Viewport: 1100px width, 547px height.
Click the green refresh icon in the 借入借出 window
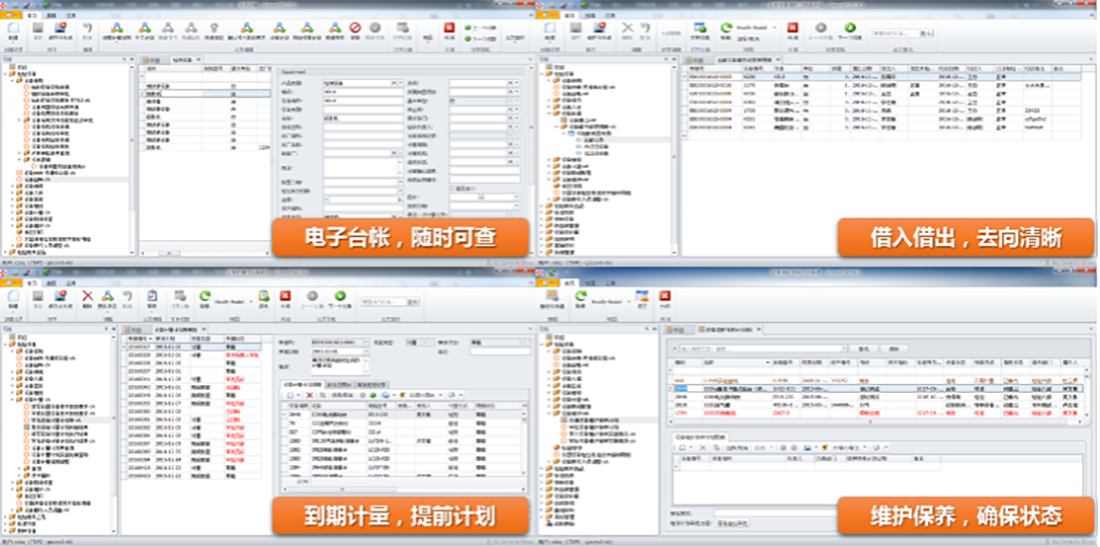[x=726, y=29]
